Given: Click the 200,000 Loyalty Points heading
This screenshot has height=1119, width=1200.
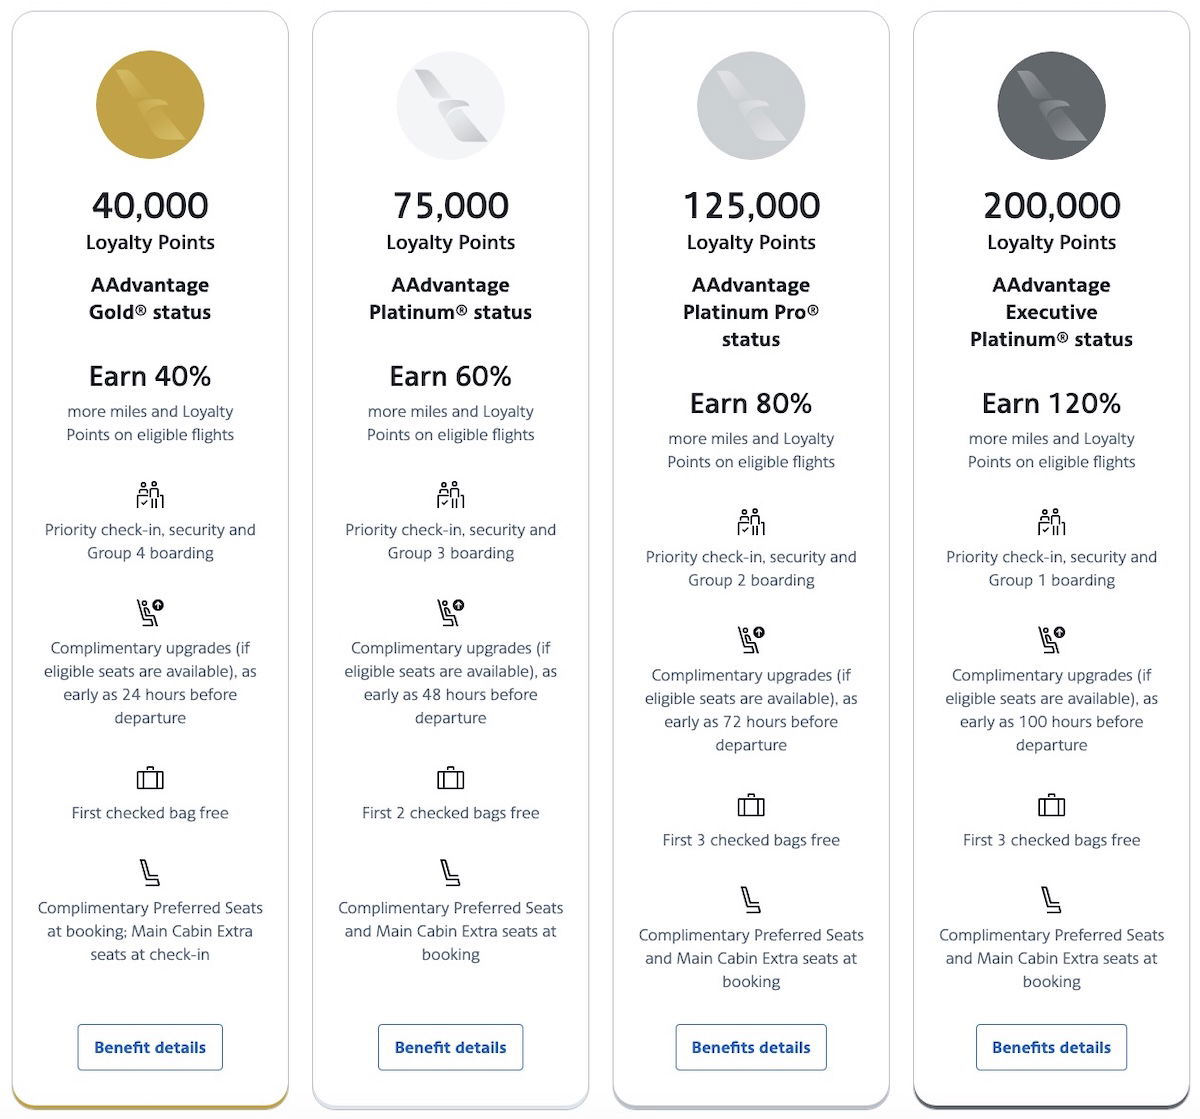Looking at the screenshot, I should click(1051, 206).
